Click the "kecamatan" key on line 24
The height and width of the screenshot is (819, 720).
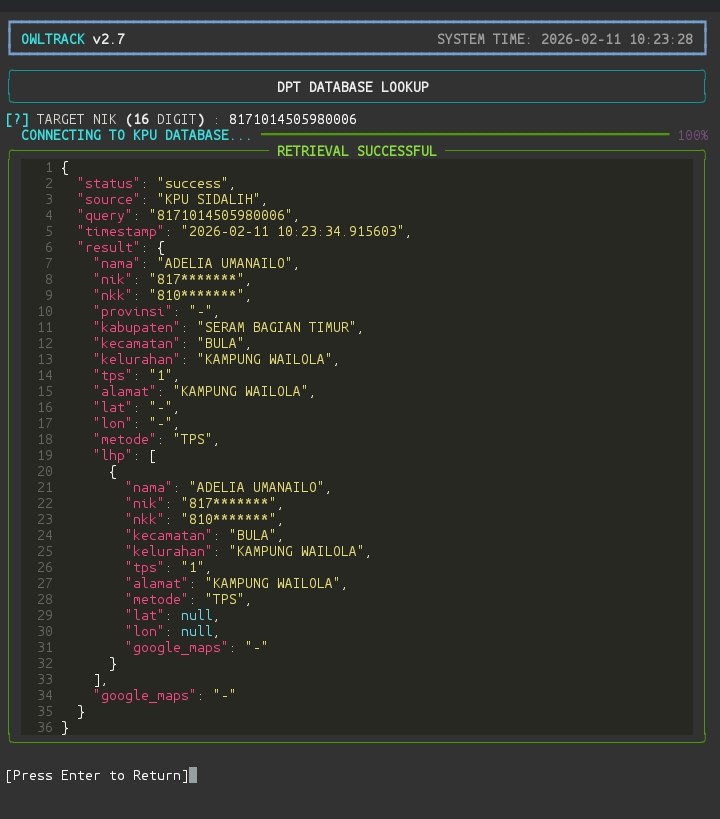pos(169,535)
